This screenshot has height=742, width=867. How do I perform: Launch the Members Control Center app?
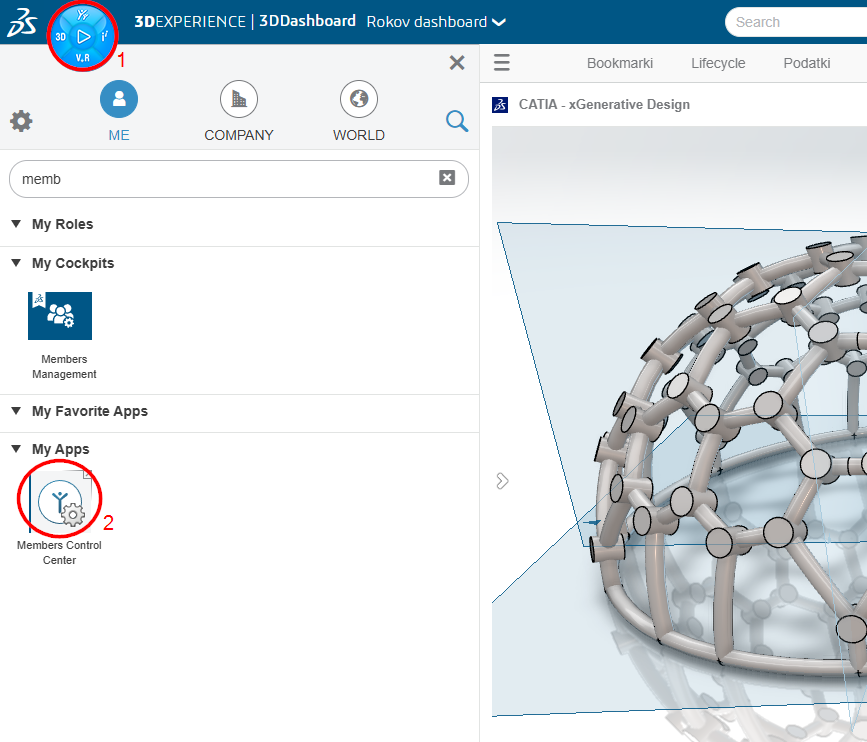click(60, 501)
